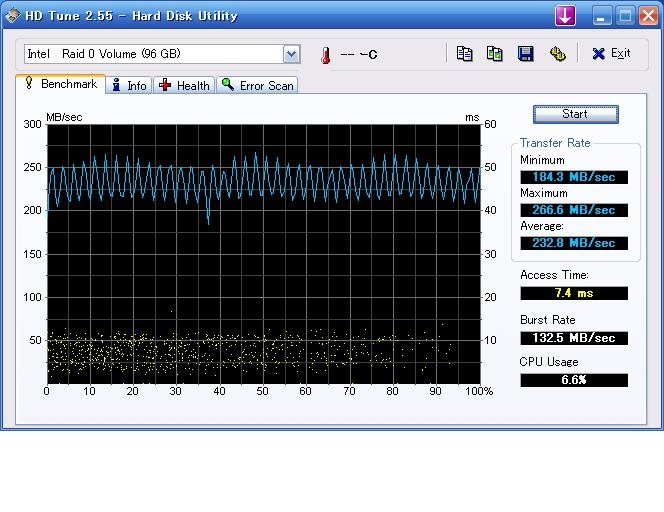Save screenshot floppy disk icon
The width and height of the screenshot is (664, 512).
click(x=526, y=54)
